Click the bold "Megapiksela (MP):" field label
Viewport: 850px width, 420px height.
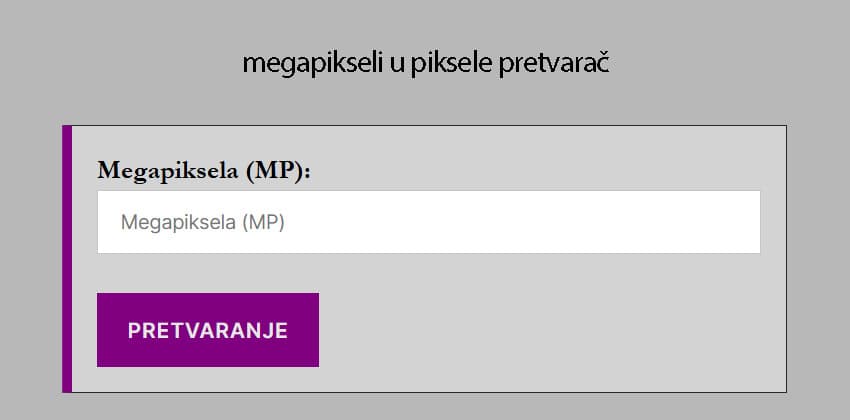click(204, 170)
